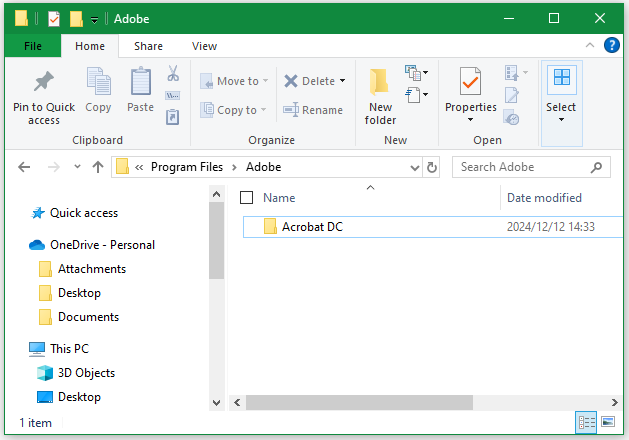Click the horizontal scrollbar thumb
Image resolution: width=629 pixels, height=440 pixels.
[x=359, y=402]
